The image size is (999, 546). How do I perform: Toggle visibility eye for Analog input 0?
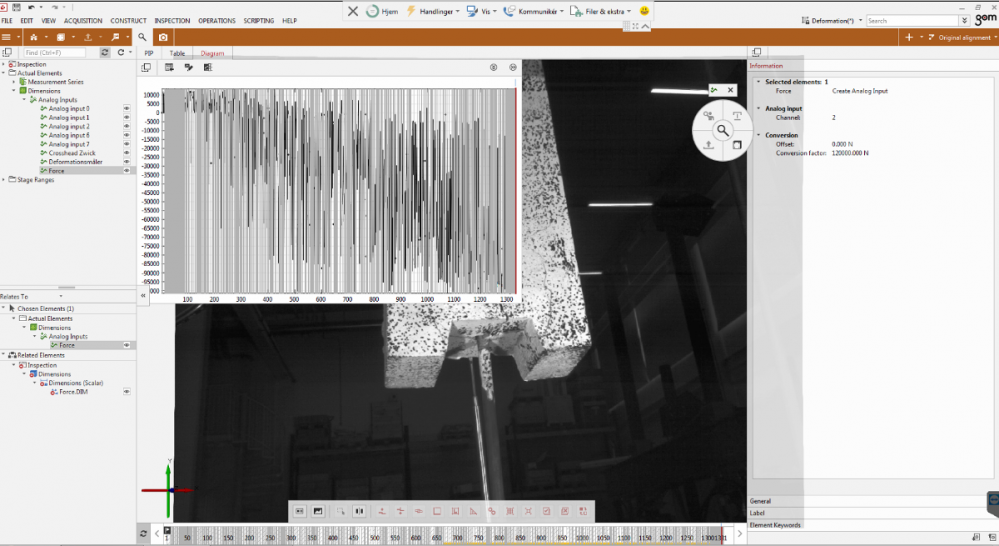pos(127,108)
